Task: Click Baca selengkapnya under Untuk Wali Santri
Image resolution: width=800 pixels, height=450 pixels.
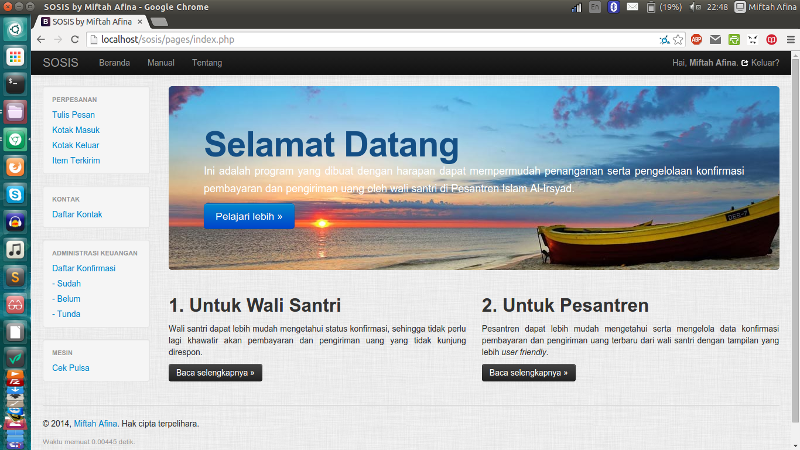Action: pyautogui.click(x=215, y=373)
